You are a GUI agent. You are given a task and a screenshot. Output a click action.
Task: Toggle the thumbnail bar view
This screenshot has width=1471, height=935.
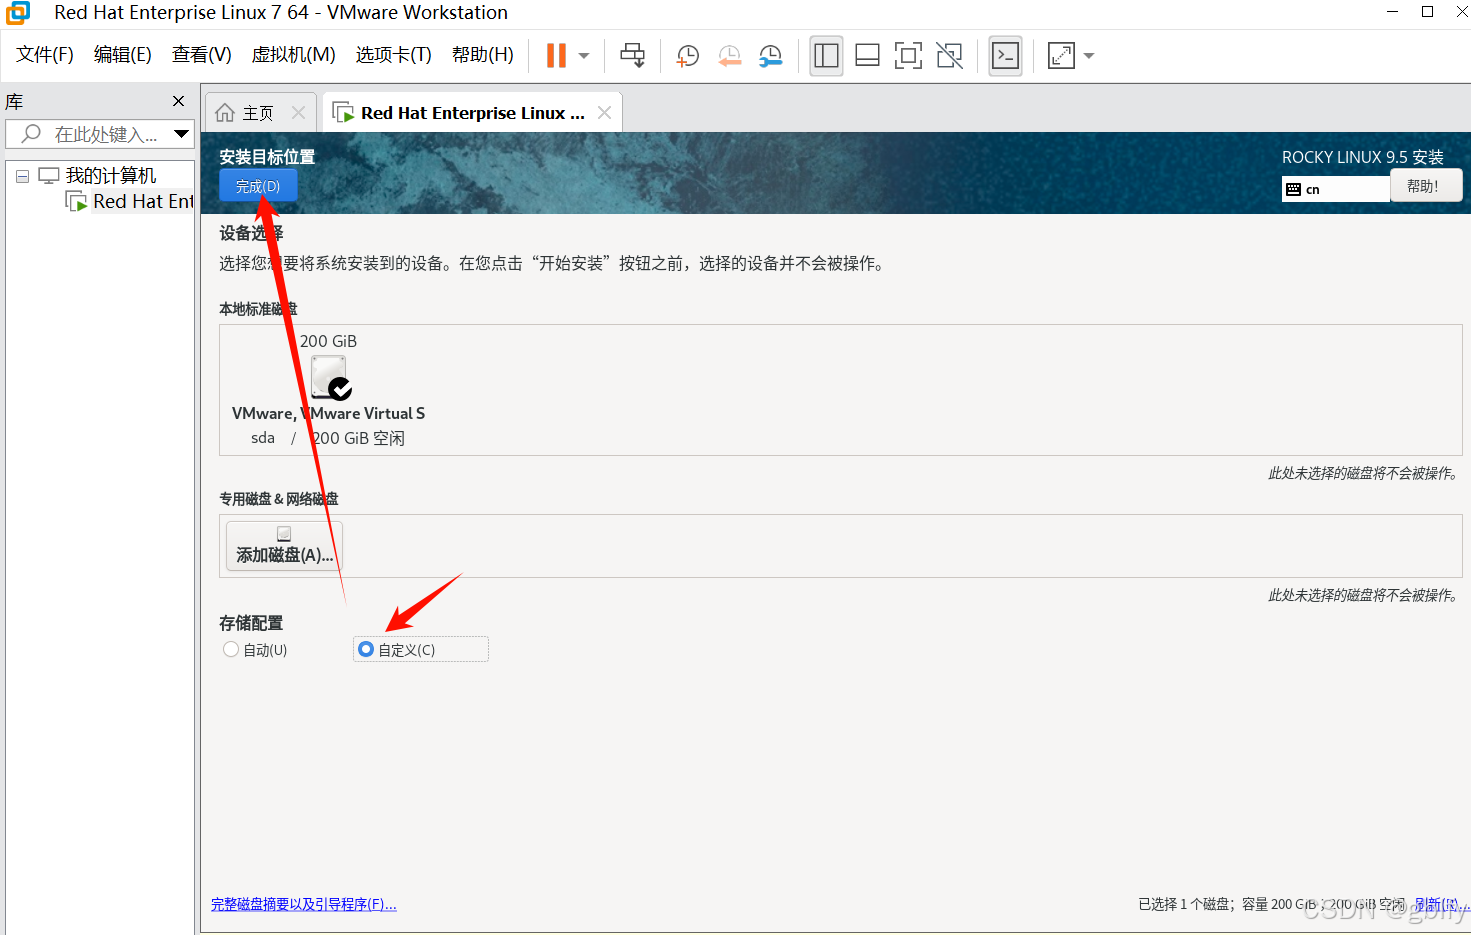click(868, 56)
